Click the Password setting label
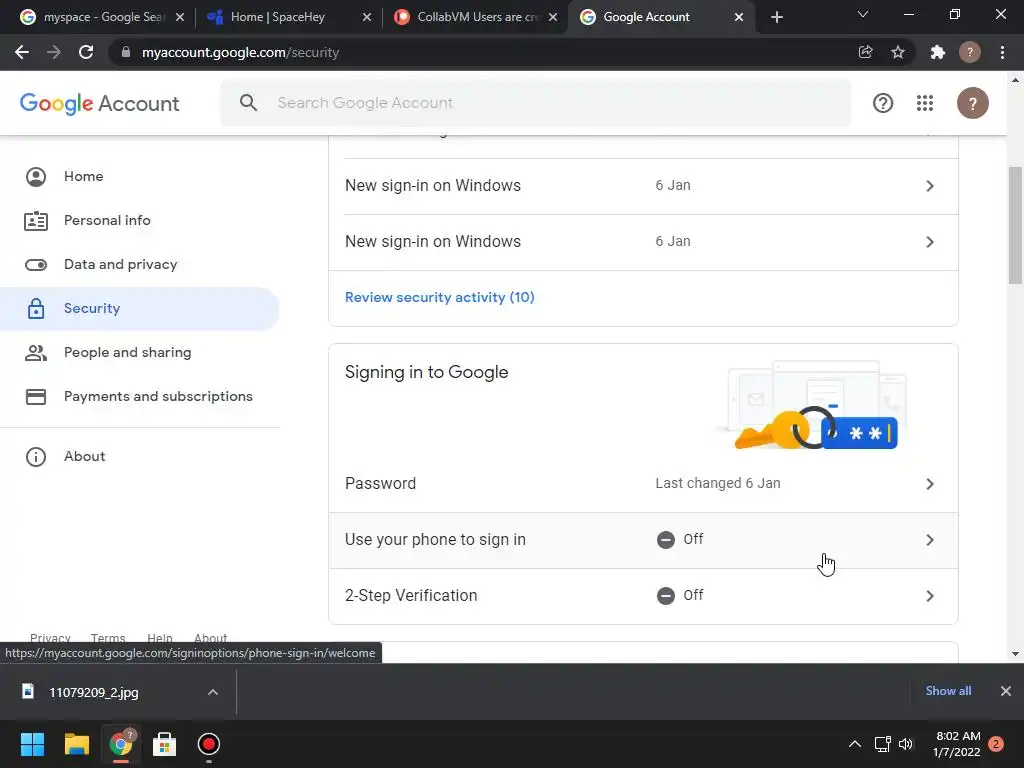Screen dimensions: 1024x768 tap(380, 483)
